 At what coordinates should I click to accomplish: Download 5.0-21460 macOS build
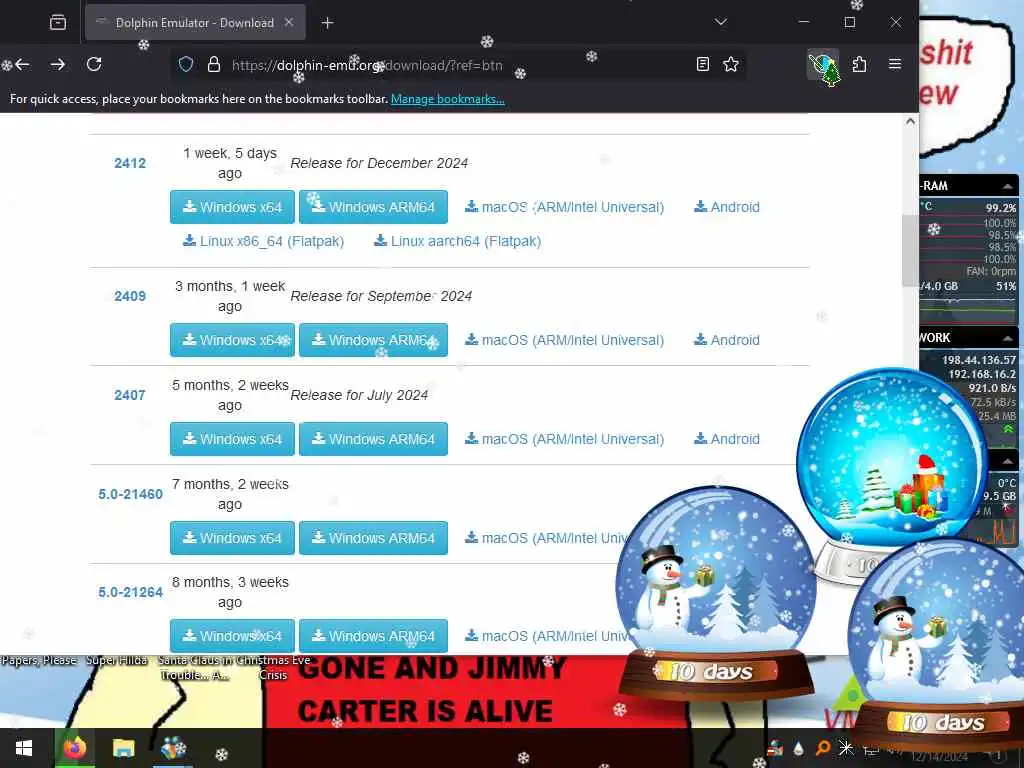pos(546,538)
